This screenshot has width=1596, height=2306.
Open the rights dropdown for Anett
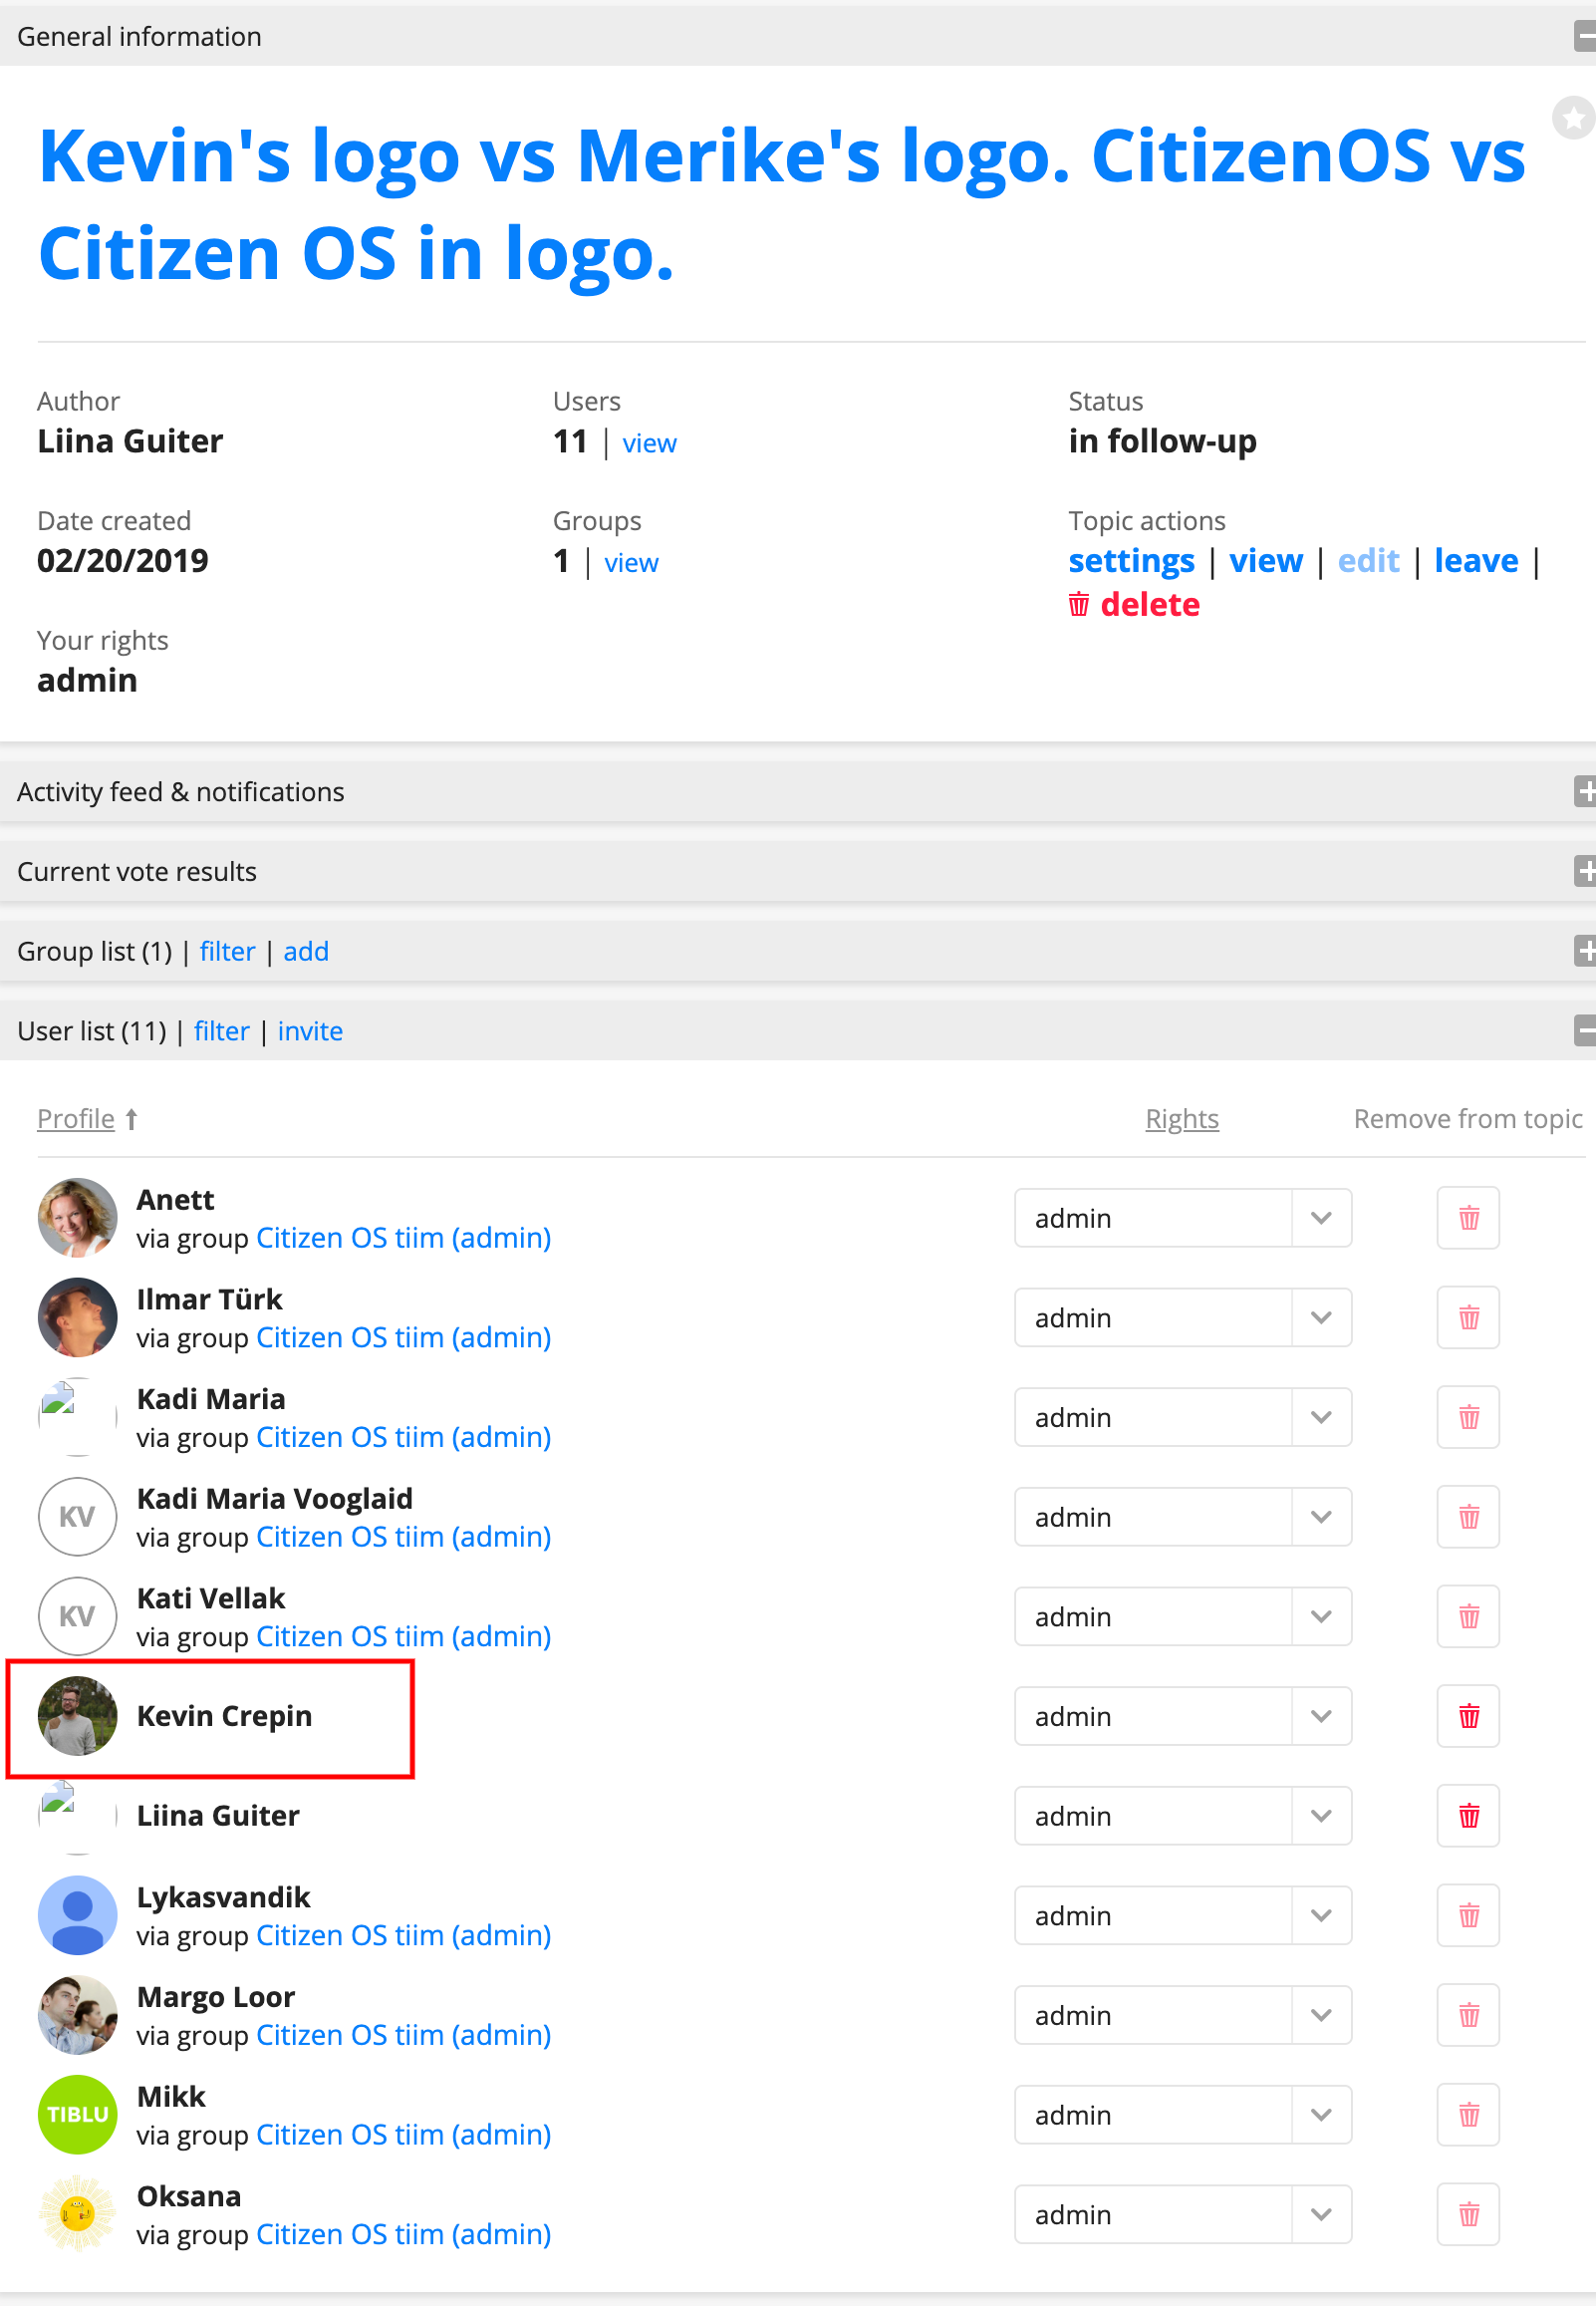point(1183,1218)
